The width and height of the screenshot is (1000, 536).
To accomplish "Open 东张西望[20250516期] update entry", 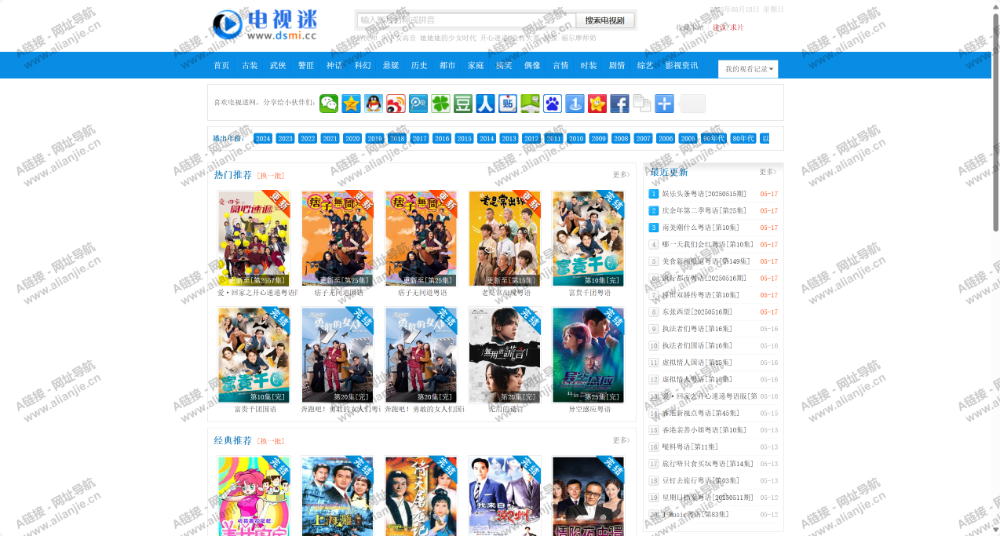I will 696,312.
